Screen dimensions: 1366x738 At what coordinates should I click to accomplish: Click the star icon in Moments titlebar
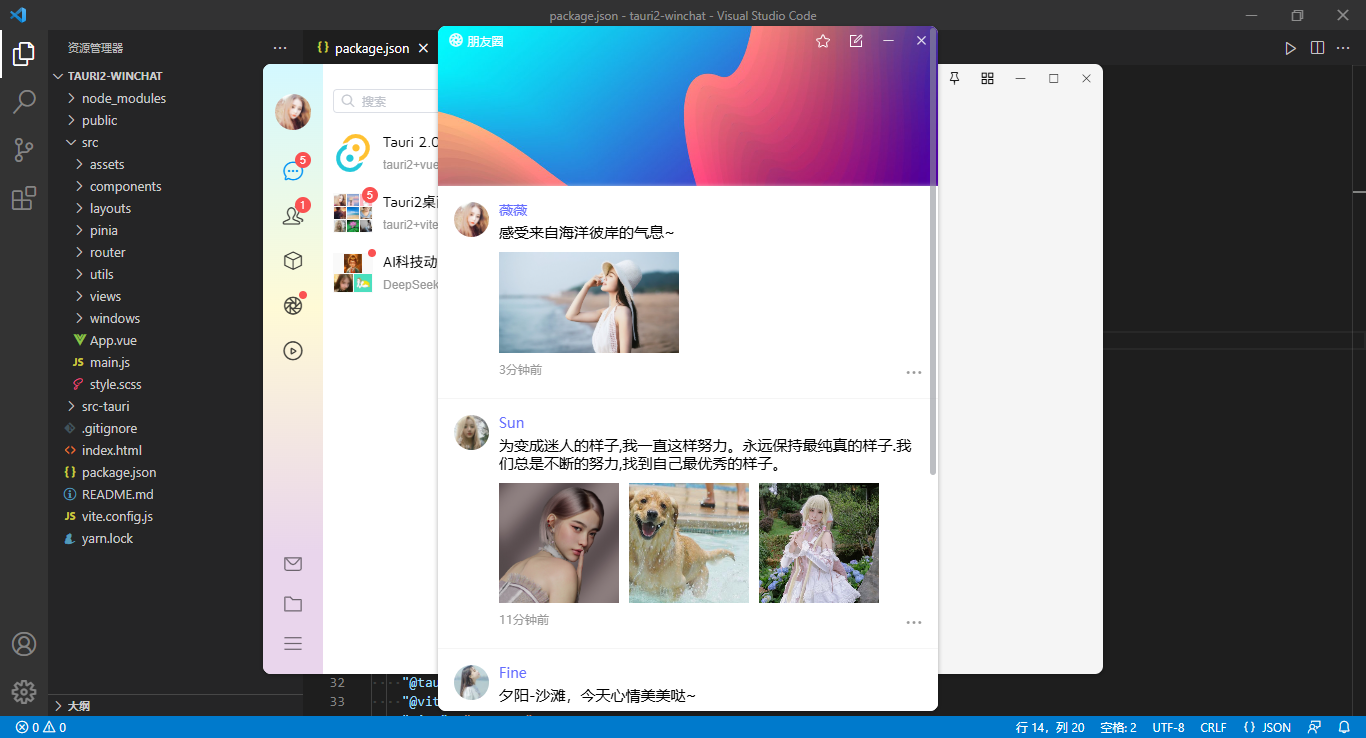coord(822,41)
